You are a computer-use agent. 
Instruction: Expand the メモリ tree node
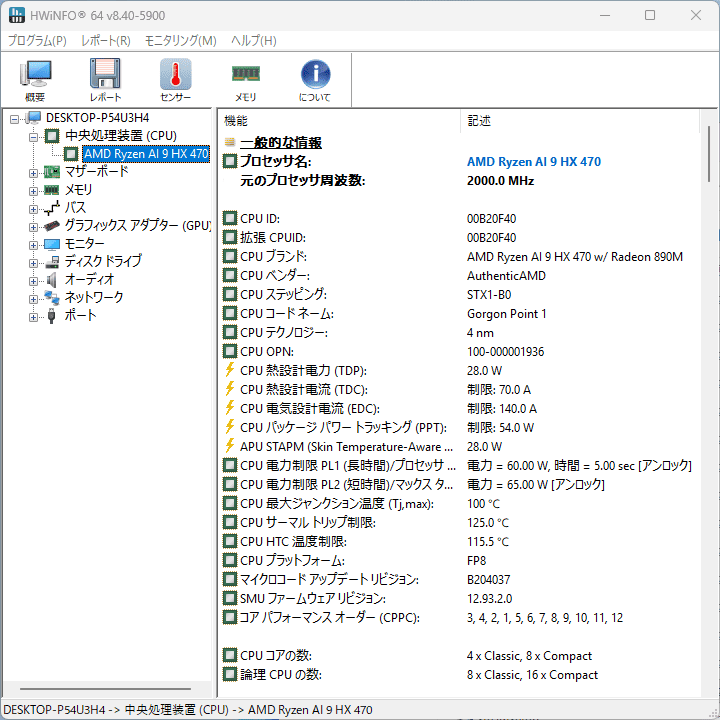[x=33, y=190]
